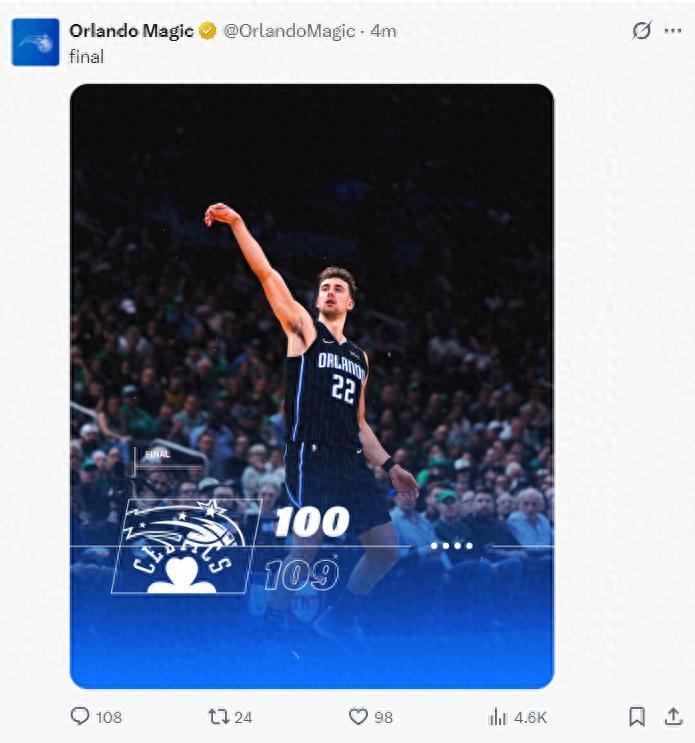Like the post with heart icon
This screenshot has width=695, height=743.
coord(357,716)
